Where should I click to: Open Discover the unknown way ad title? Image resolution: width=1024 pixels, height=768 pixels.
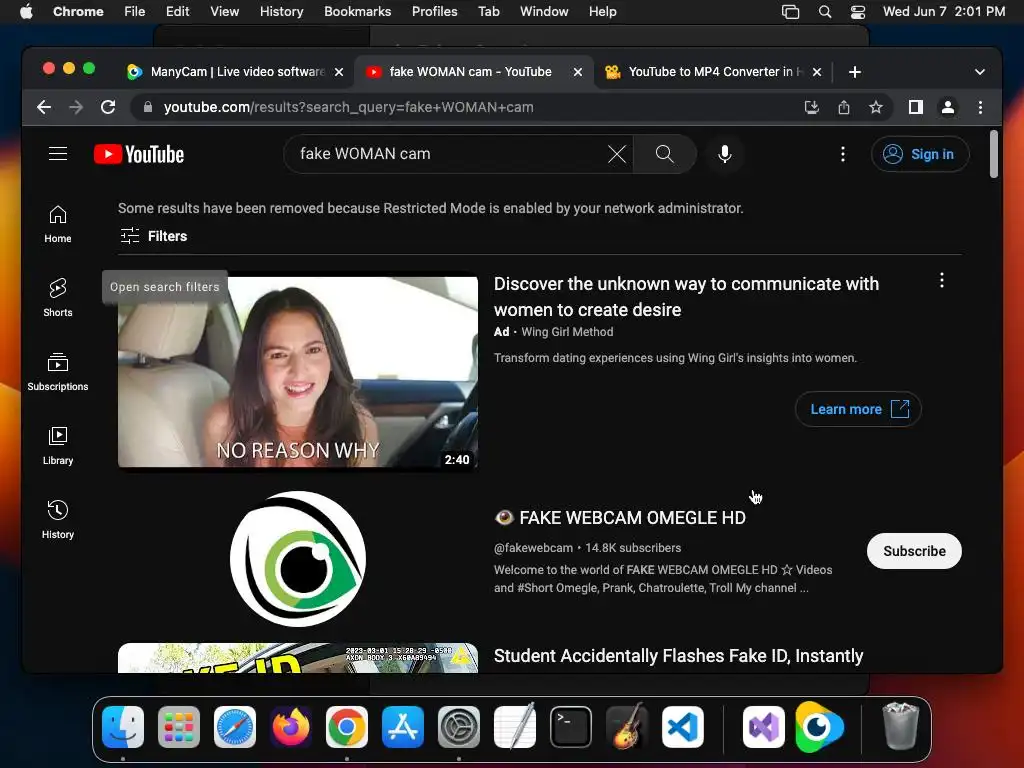[686, 296]
